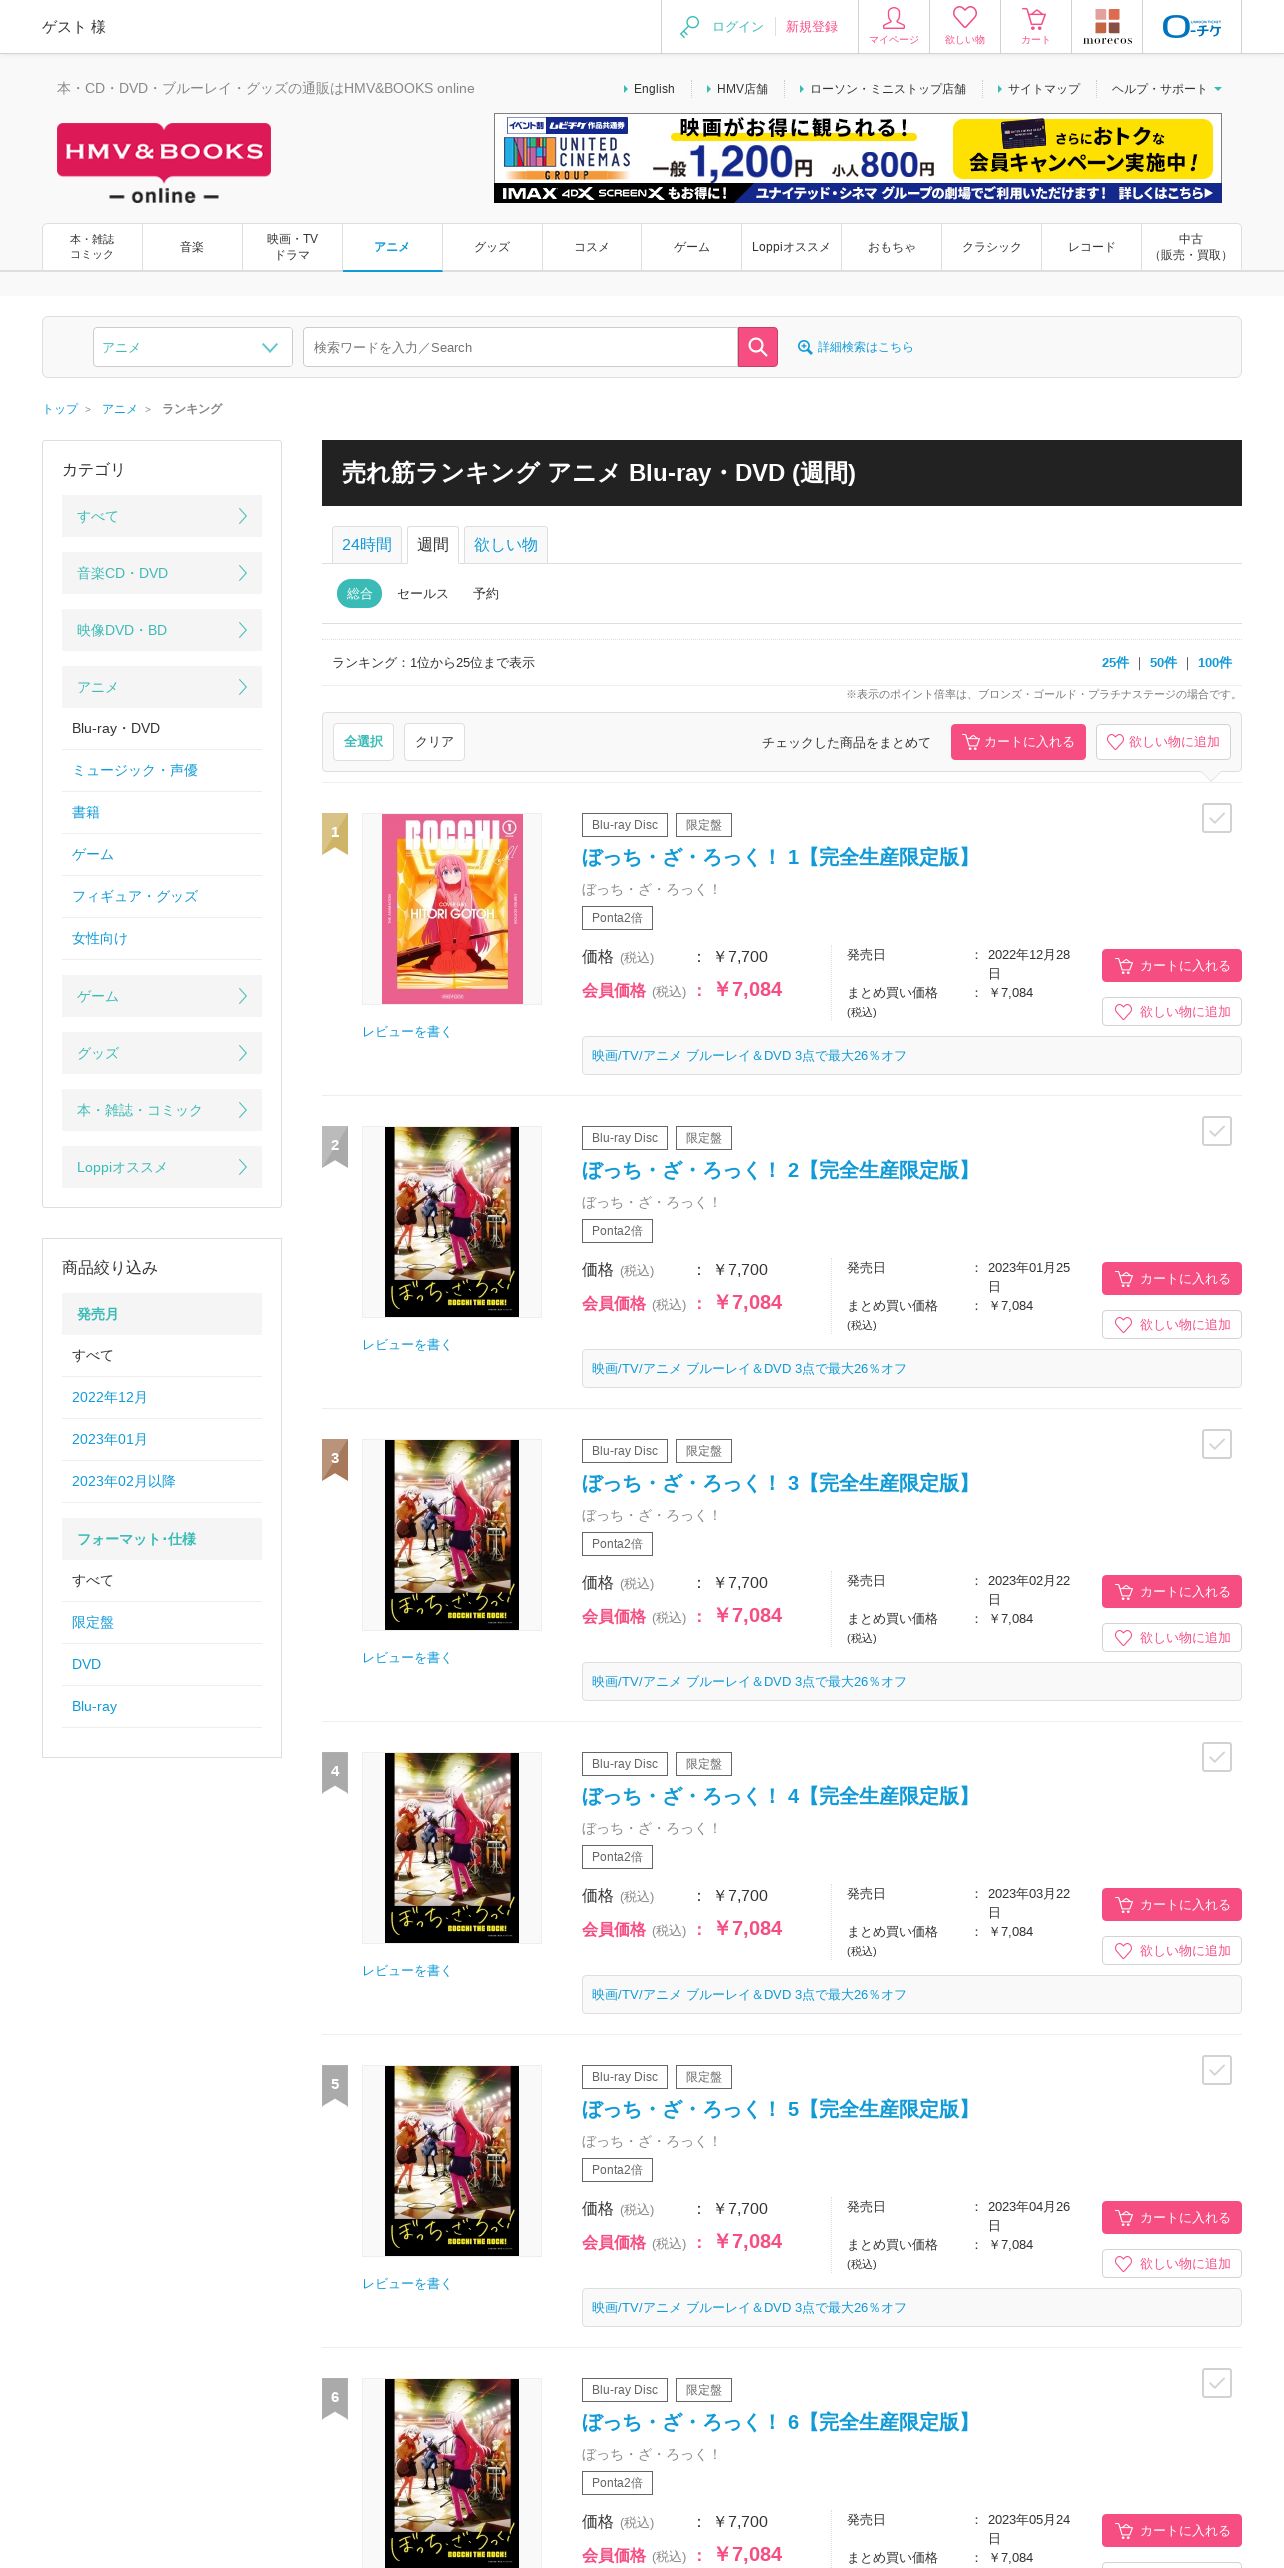Show 50件 per page
Image resolution: width=1284 pixels, height=2568 pixels.
pos(1163,663)
